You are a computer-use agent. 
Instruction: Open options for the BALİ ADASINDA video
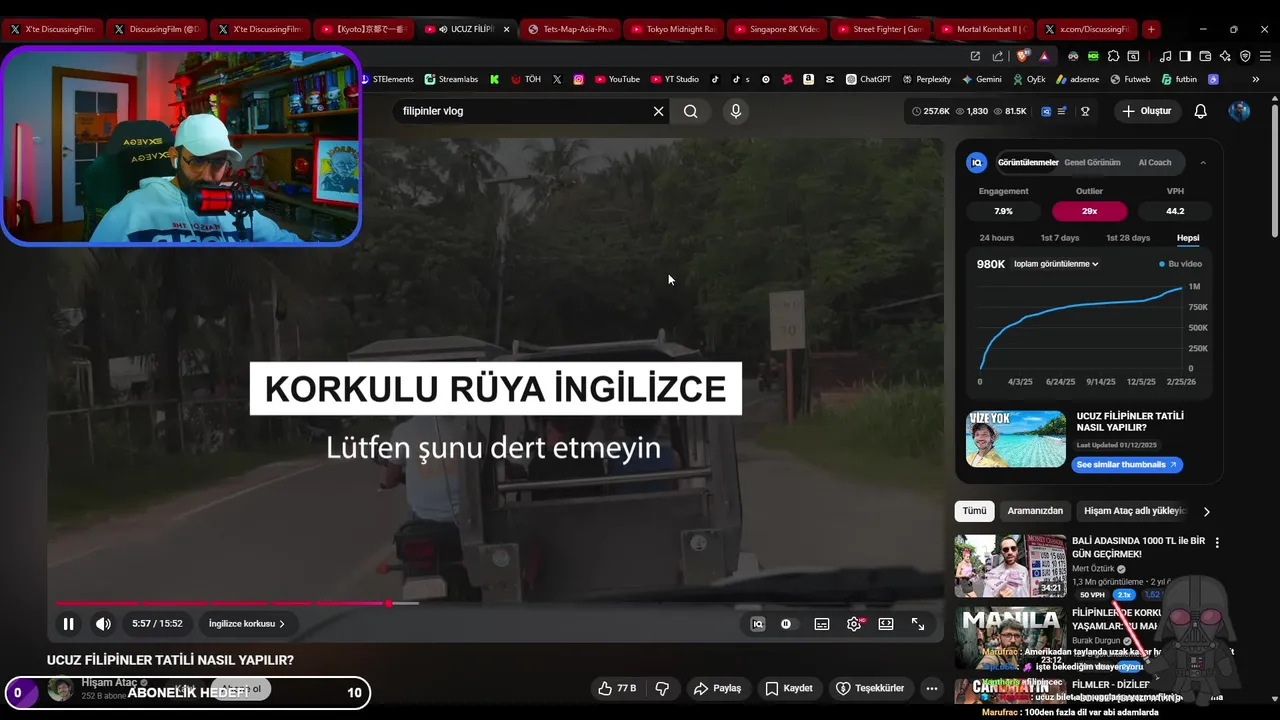point(1217,542)
